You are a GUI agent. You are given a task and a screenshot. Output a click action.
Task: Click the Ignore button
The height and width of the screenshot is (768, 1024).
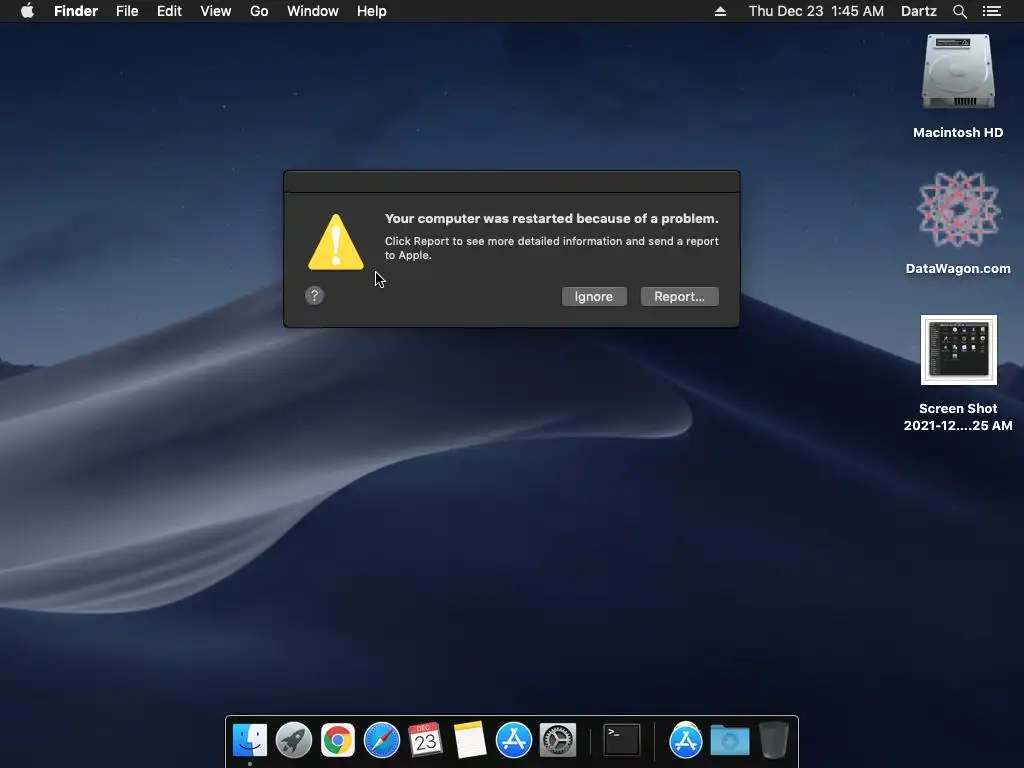[x=594, y=296]
